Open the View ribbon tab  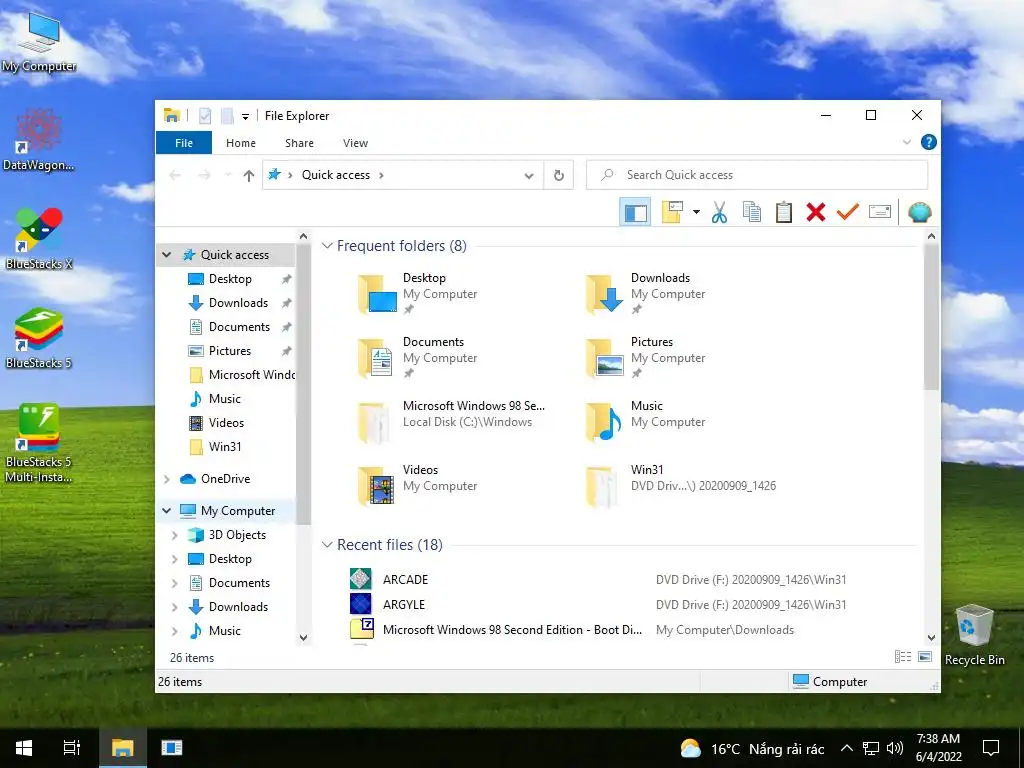(355, 143)
